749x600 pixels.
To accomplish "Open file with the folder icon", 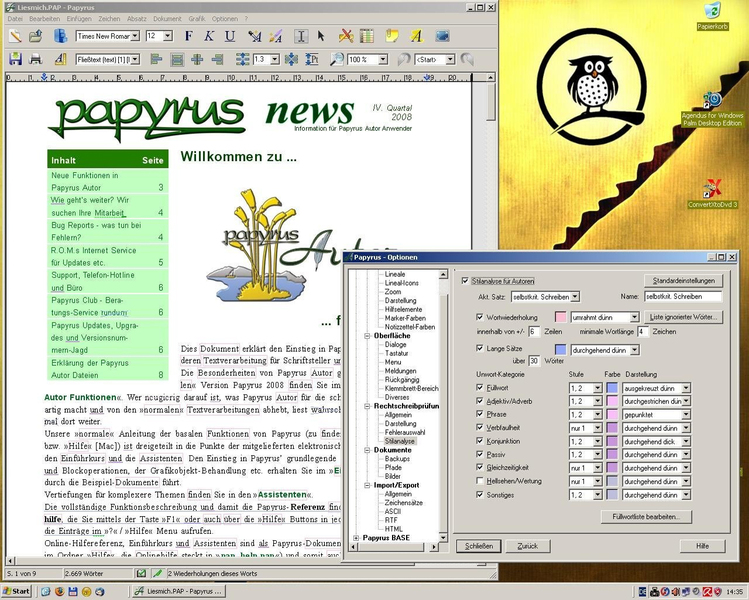I will [36, 36].
